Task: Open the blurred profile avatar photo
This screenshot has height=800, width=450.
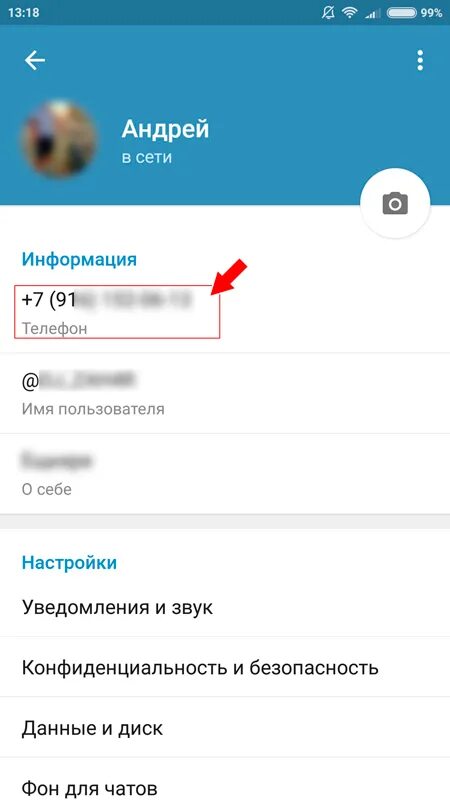Action: 58,139
